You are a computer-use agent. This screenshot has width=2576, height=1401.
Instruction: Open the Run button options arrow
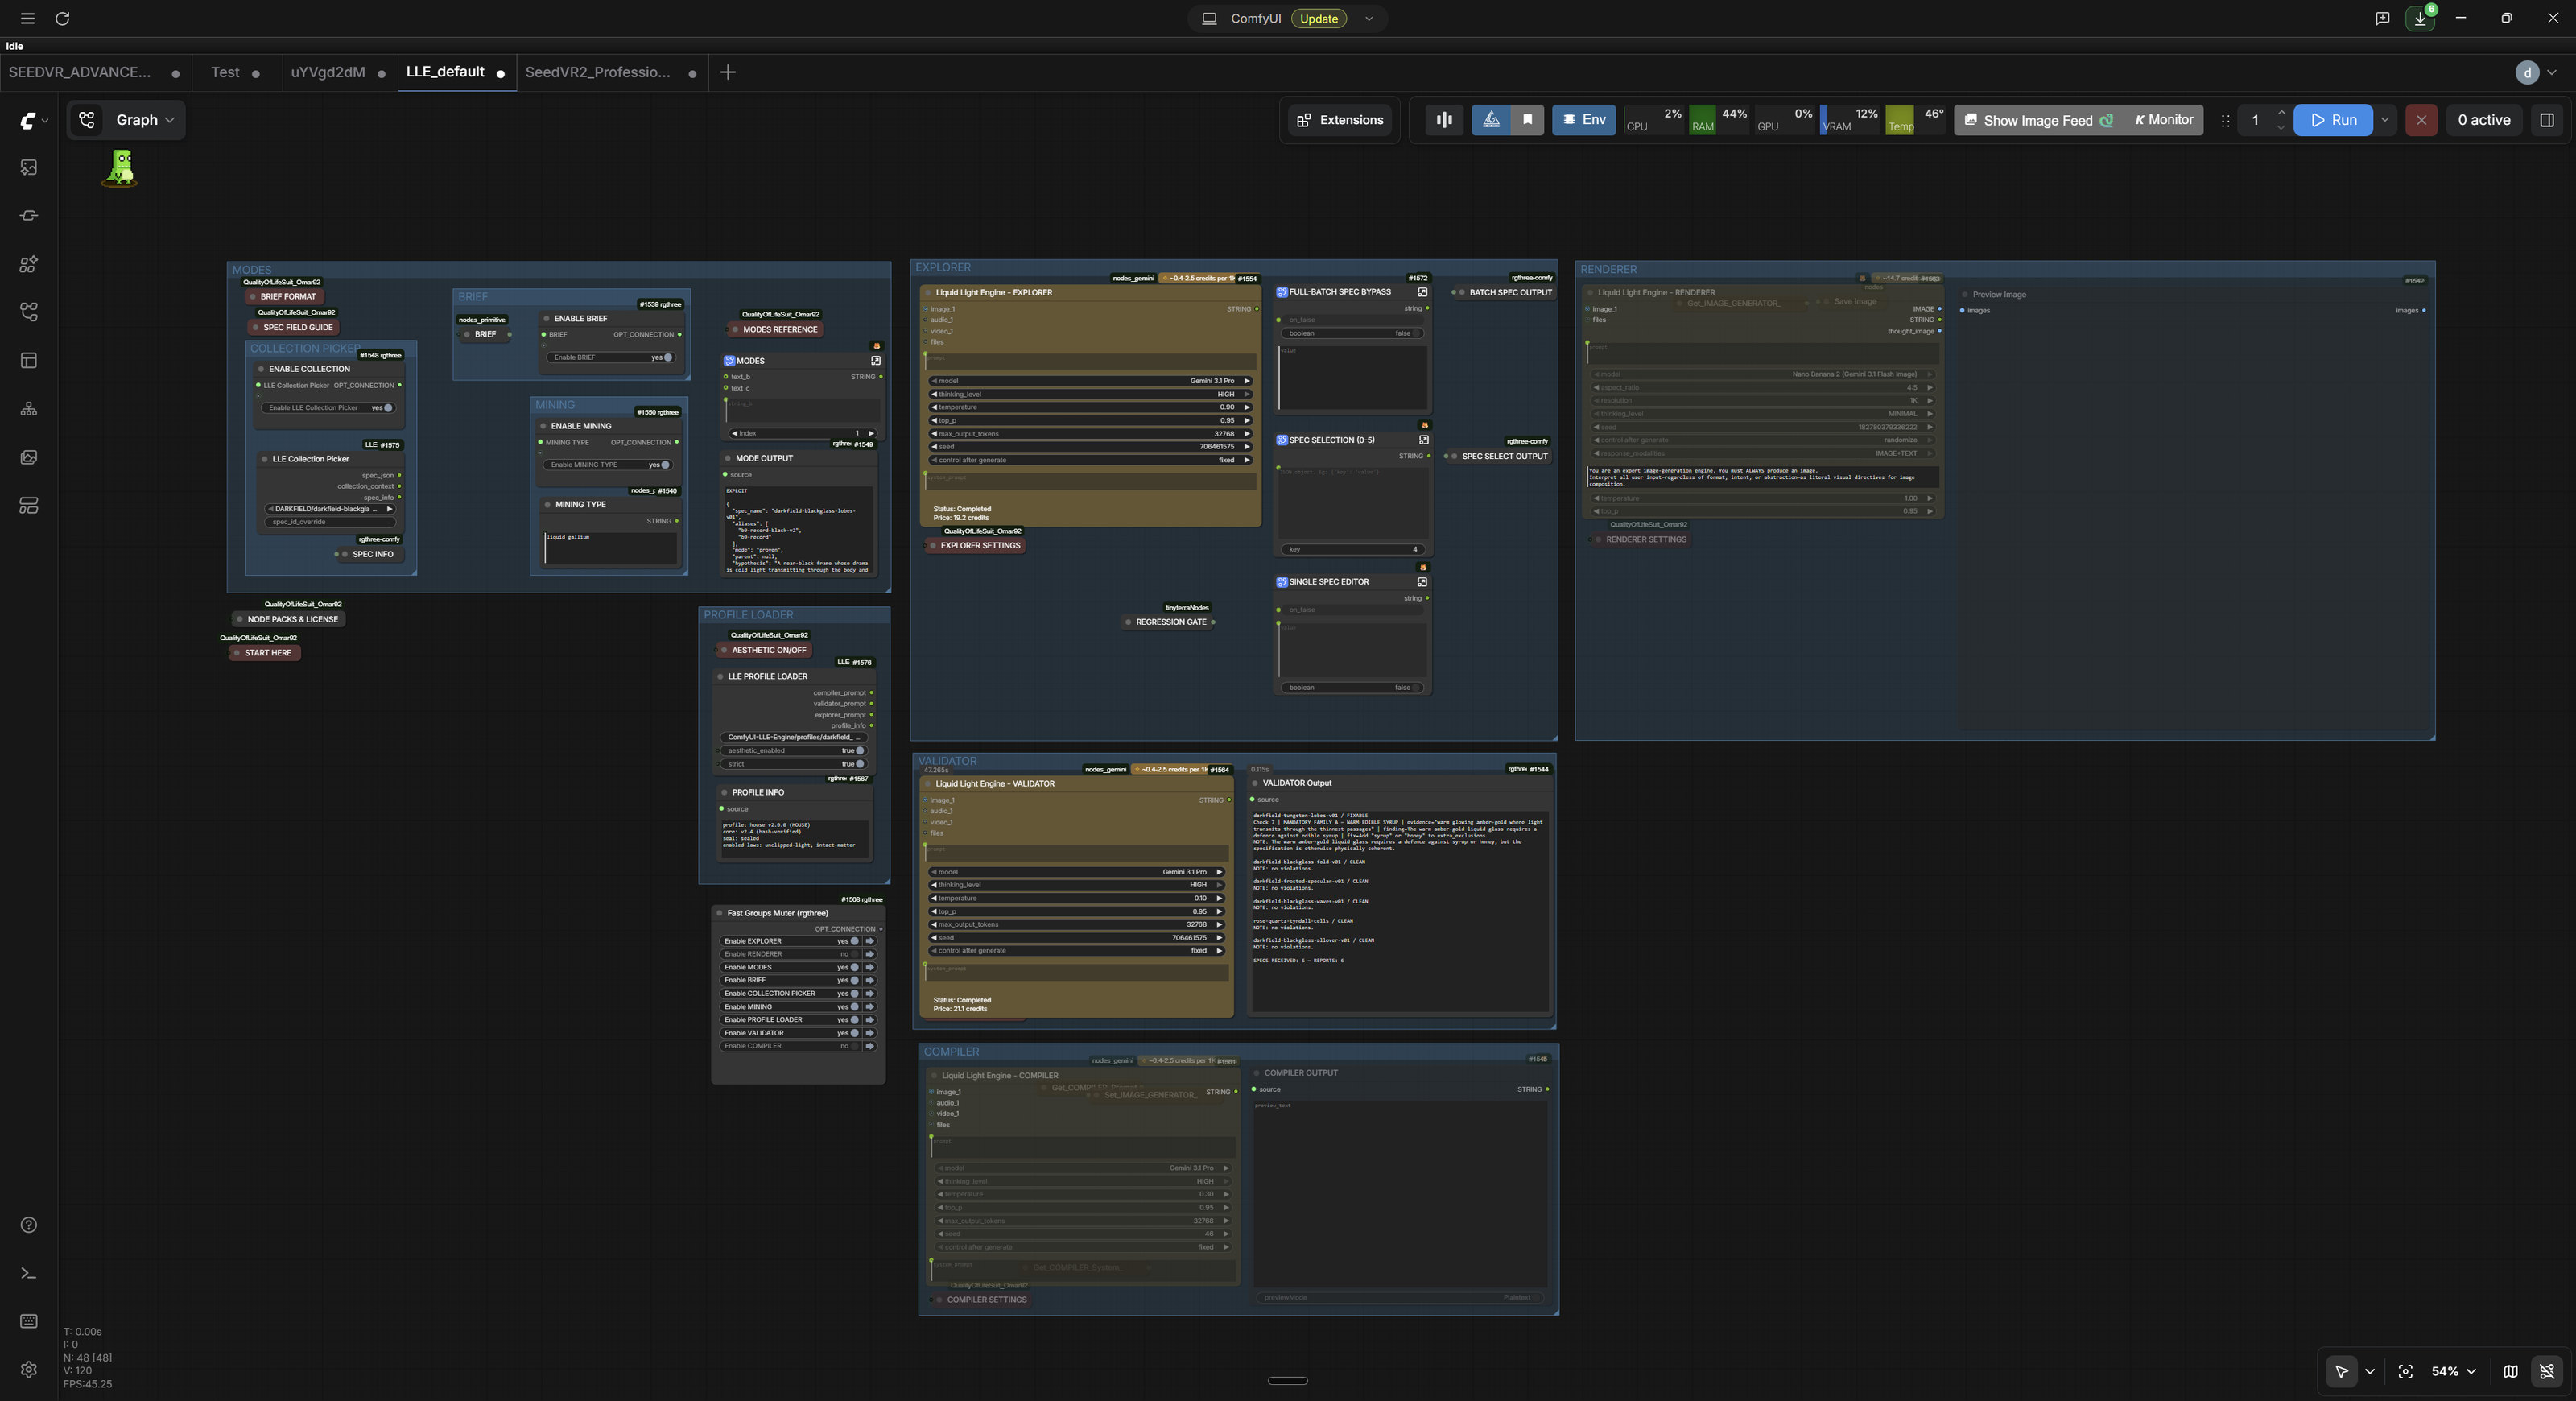2385,120
